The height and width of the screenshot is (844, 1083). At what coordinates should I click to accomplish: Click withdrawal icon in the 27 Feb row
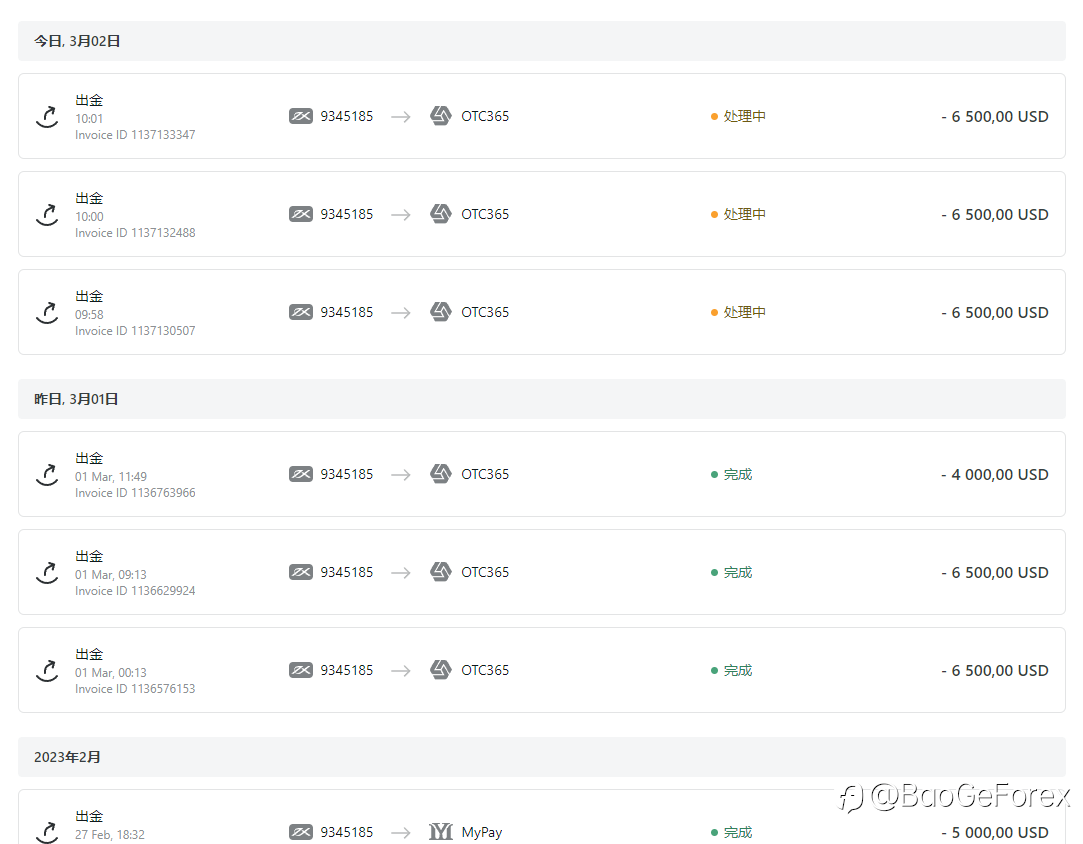(x=47, y=832)
